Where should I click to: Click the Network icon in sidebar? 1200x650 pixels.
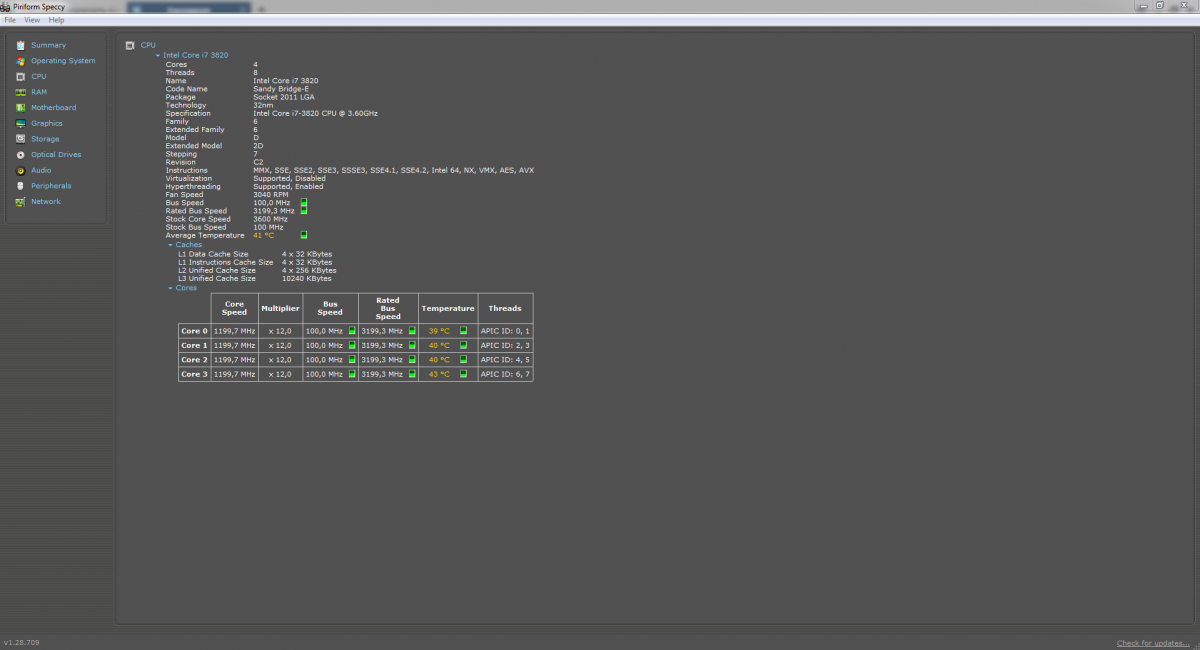pos(21,202)
